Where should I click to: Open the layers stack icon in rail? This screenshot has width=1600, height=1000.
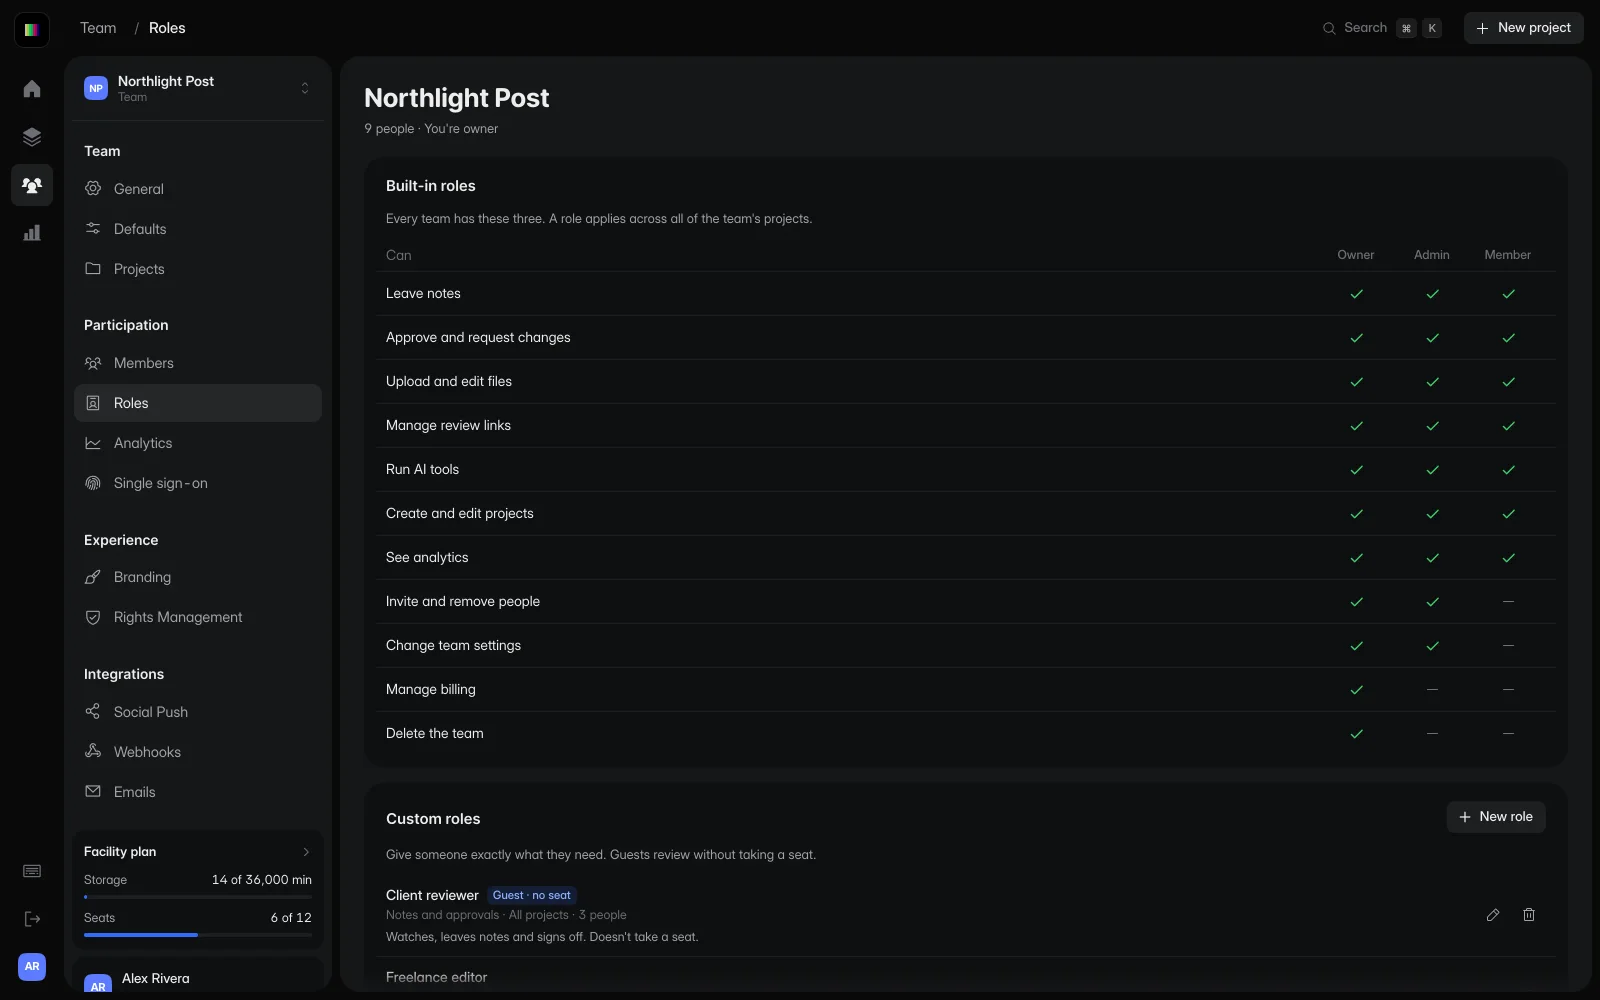point(32,137)
